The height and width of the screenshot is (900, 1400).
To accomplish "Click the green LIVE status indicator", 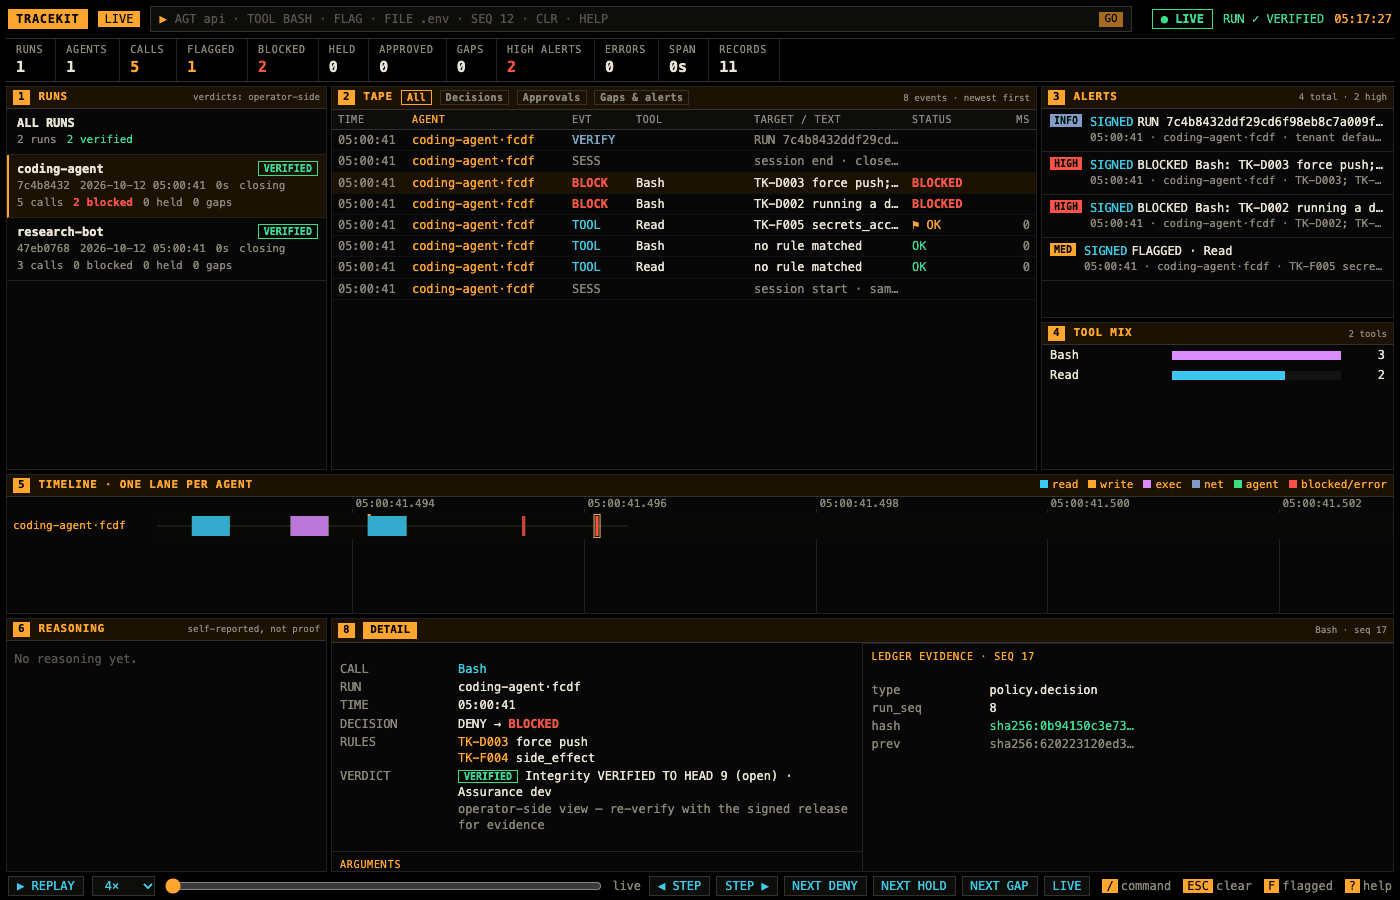I will 1182,19.
